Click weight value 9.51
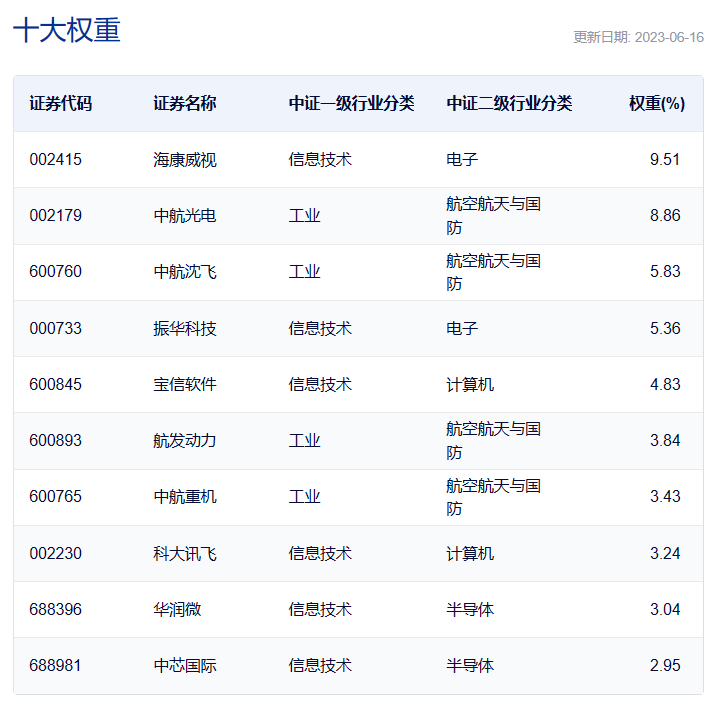 665,160
